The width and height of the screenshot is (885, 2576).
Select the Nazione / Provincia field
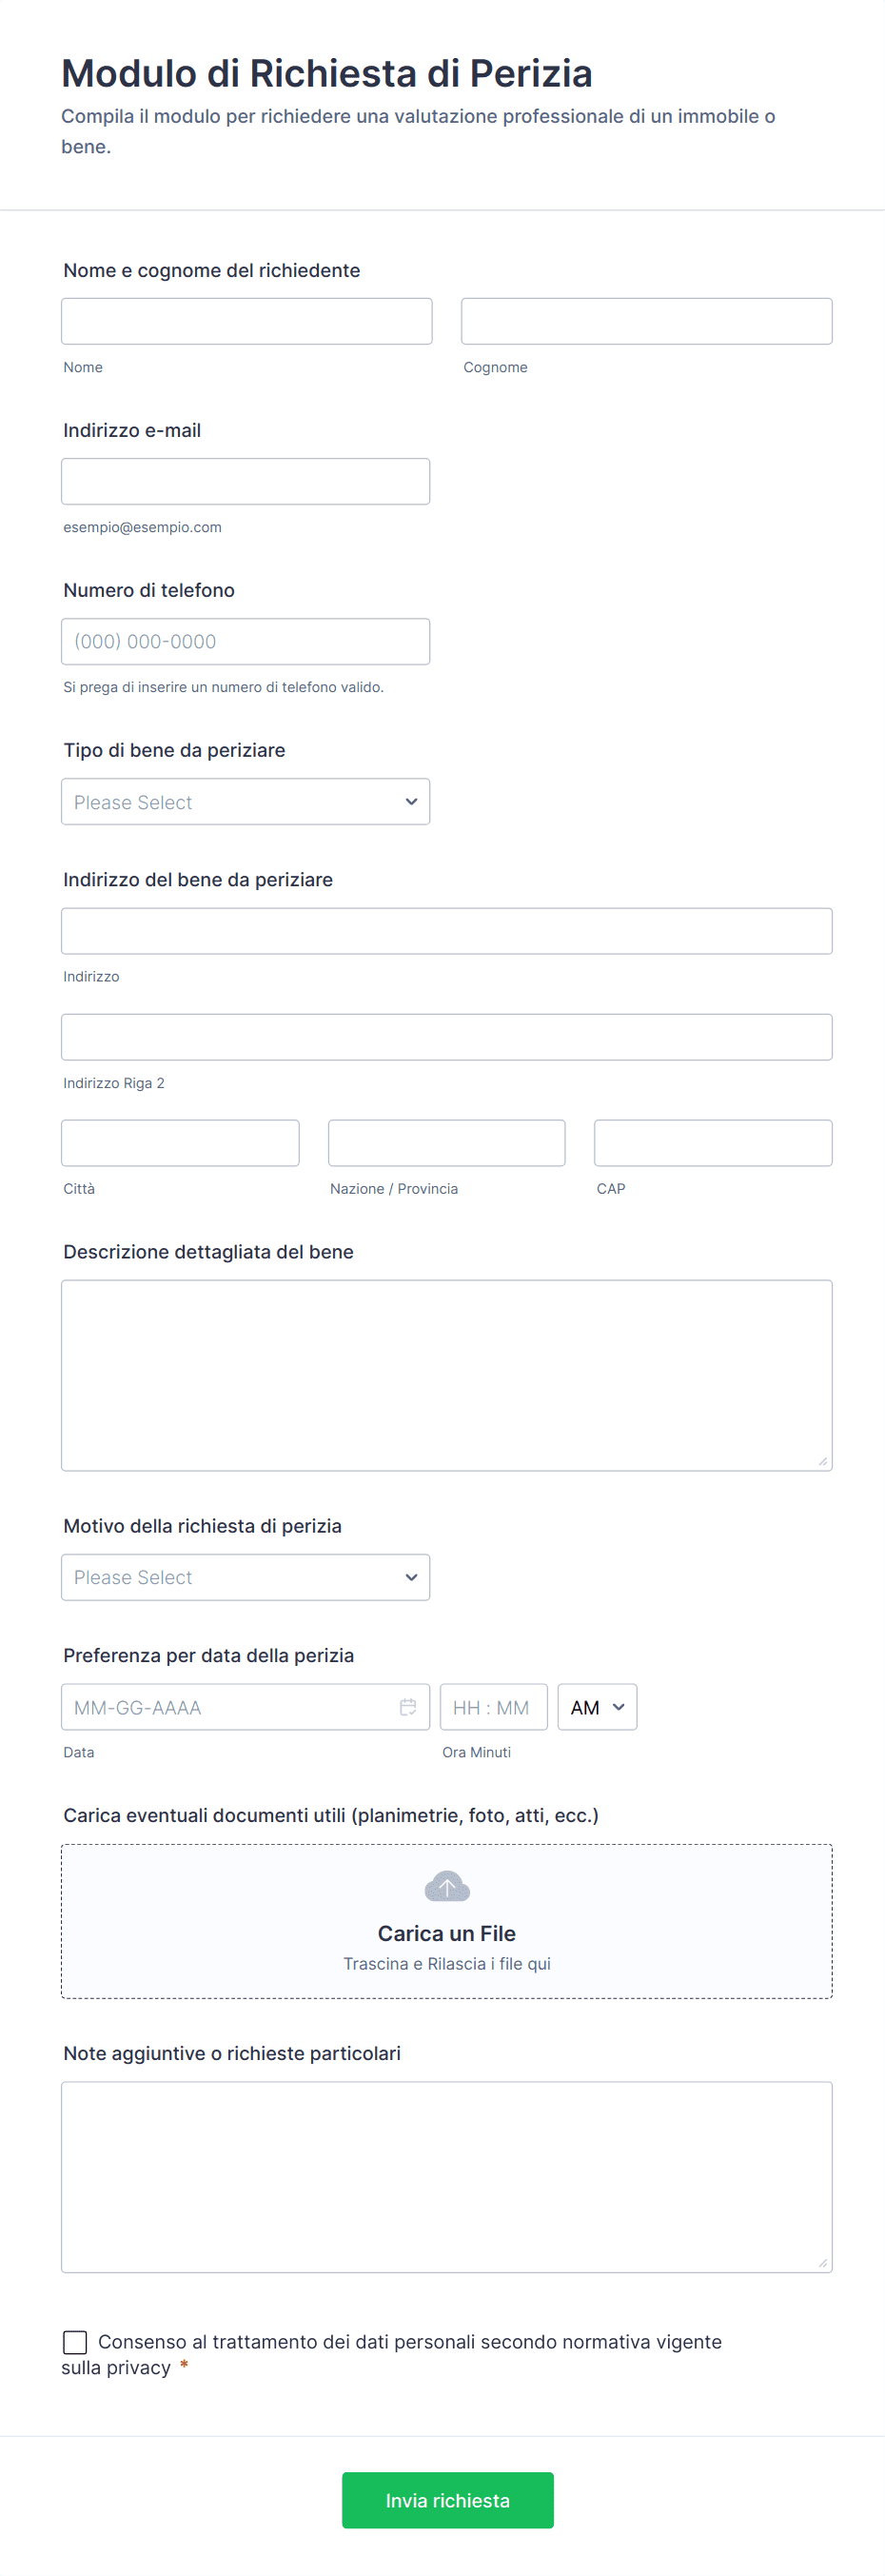coord(446,1143)
